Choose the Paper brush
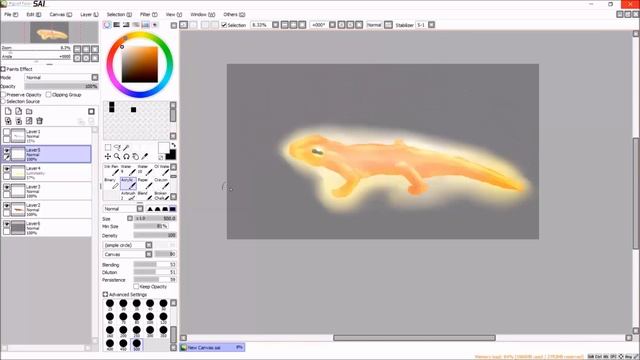The image size is (640, 360). pyautogui.click(x=145, y=183)
